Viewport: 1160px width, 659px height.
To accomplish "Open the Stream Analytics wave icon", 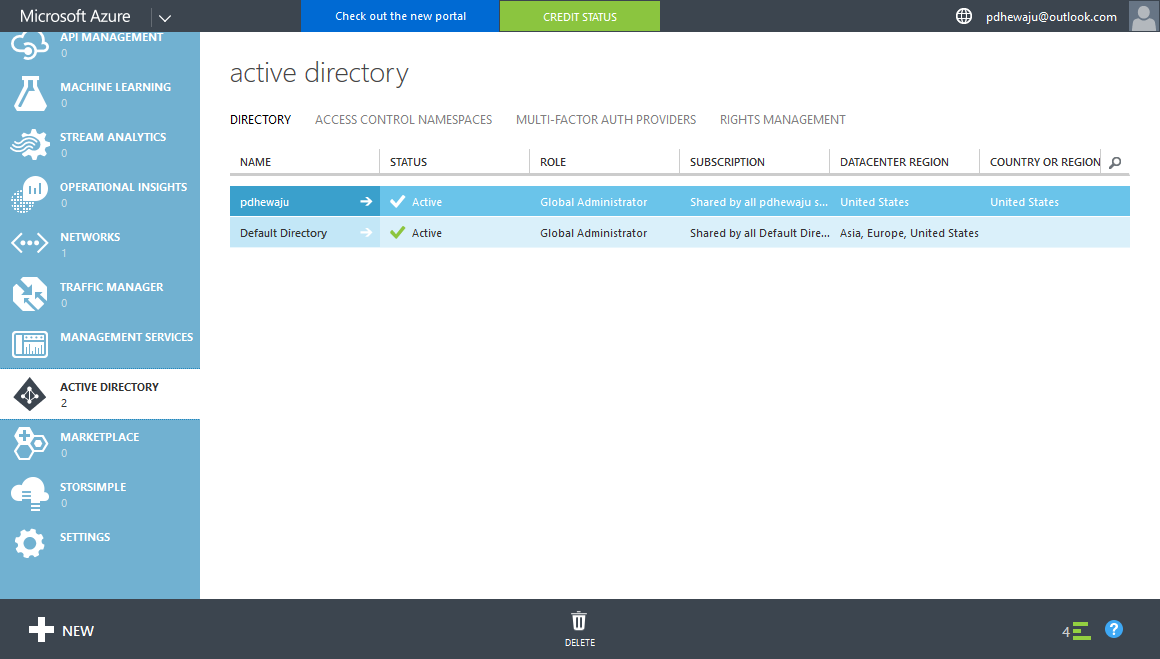I will [30, 144].
